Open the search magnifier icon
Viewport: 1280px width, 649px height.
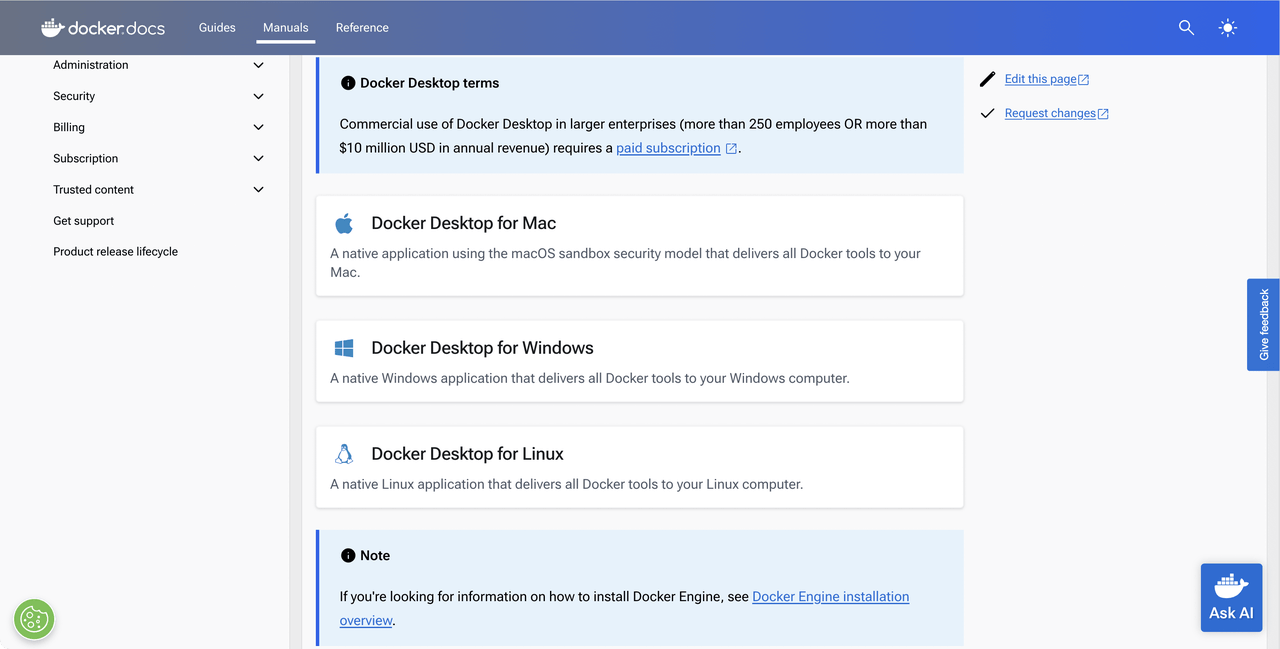pos(1186,28)
